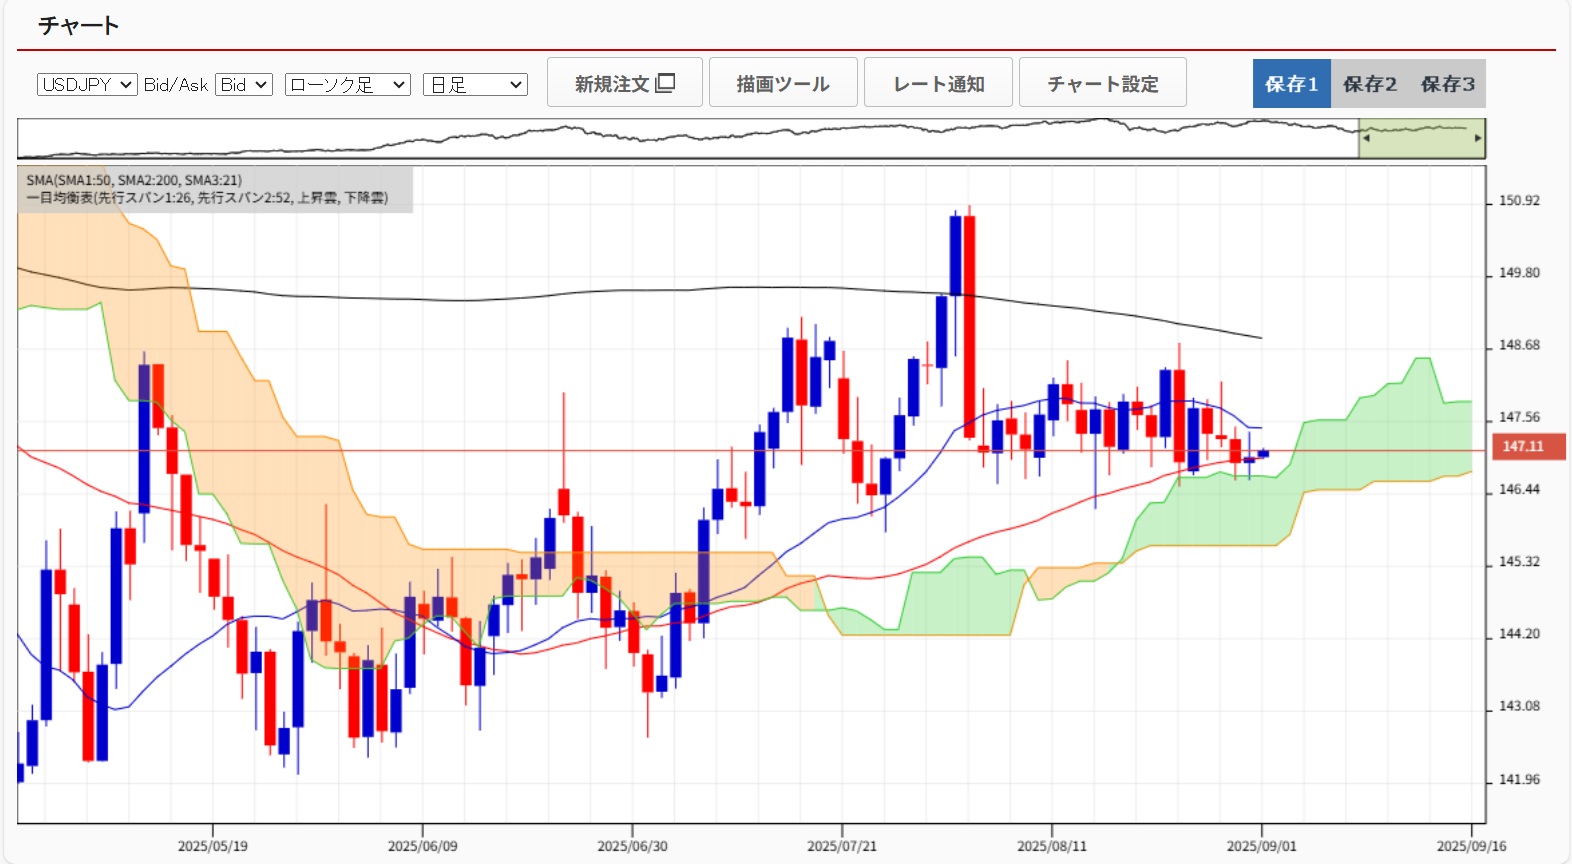
Task: Click the 新規注文 new order button
Action: coord(625,82)
